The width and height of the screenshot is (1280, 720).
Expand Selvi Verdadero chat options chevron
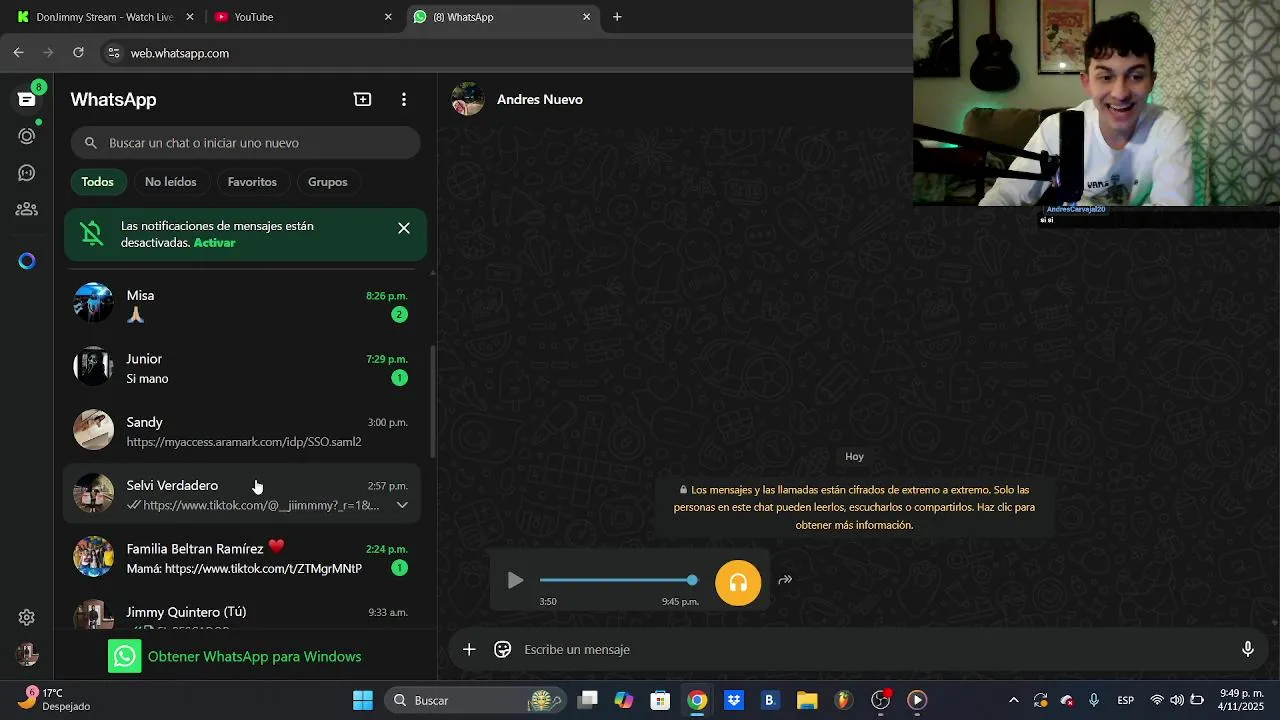402,505
